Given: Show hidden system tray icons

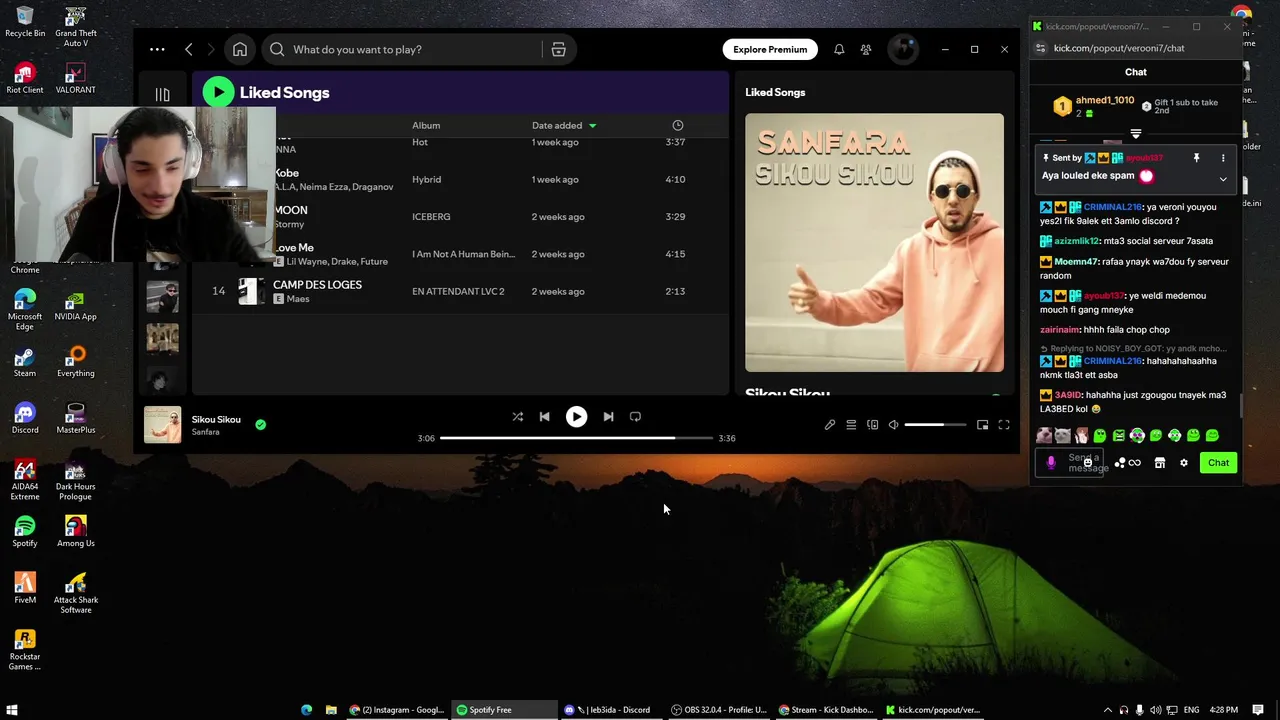Looking at the screenshot, I should [x=1107, y=710].
